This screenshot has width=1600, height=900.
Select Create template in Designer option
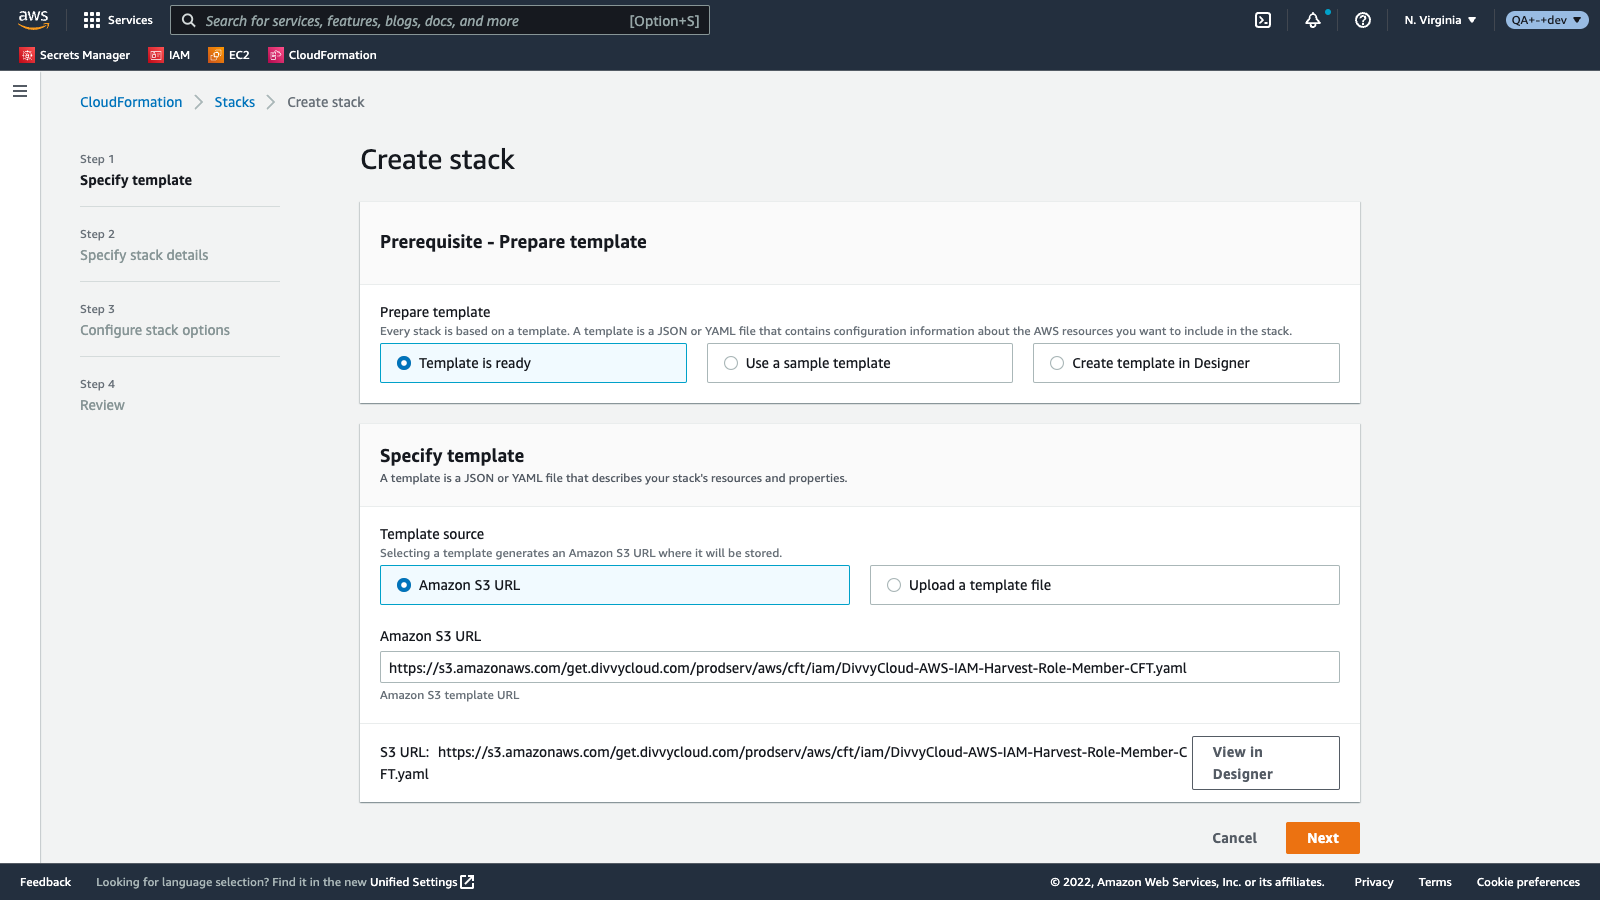(x=1186, y=363)
